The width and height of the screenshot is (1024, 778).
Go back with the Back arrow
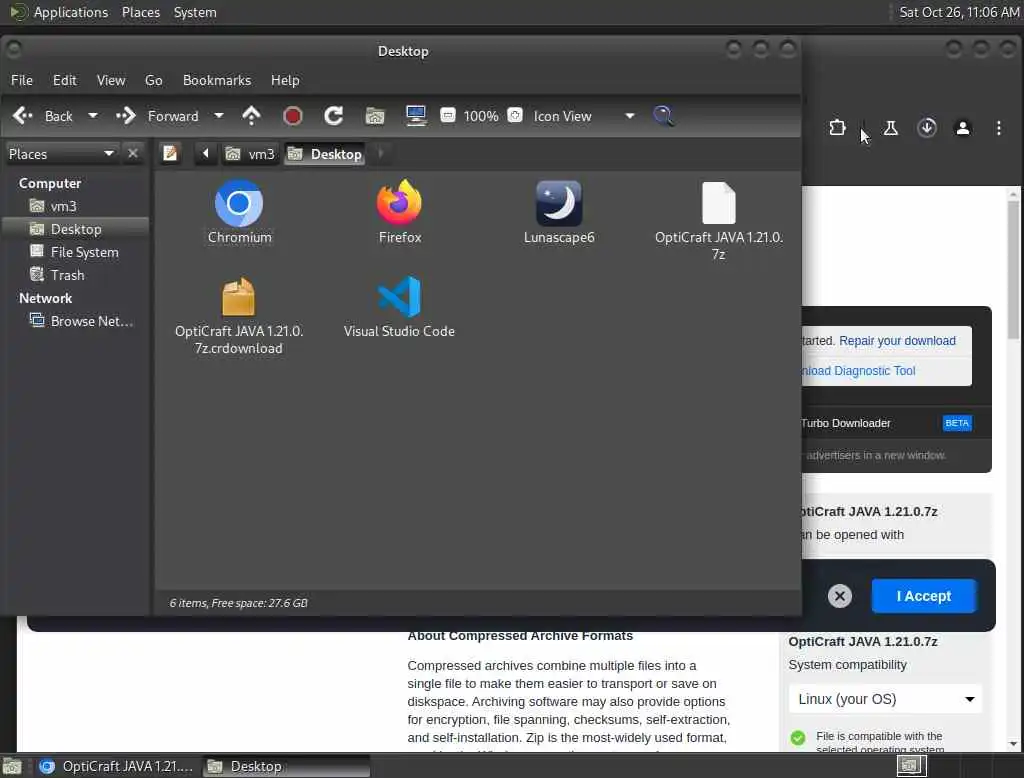pos(42,116)
